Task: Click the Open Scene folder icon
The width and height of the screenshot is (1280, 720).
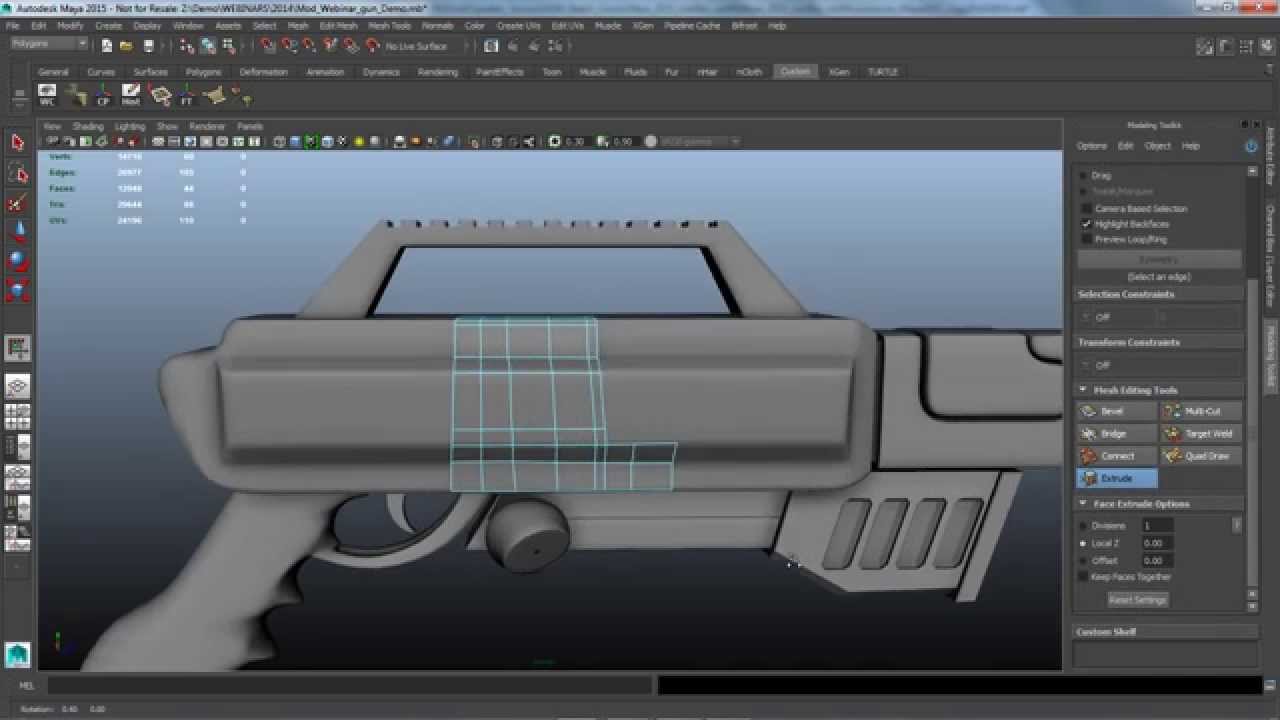Action: (x=126, y=46)
